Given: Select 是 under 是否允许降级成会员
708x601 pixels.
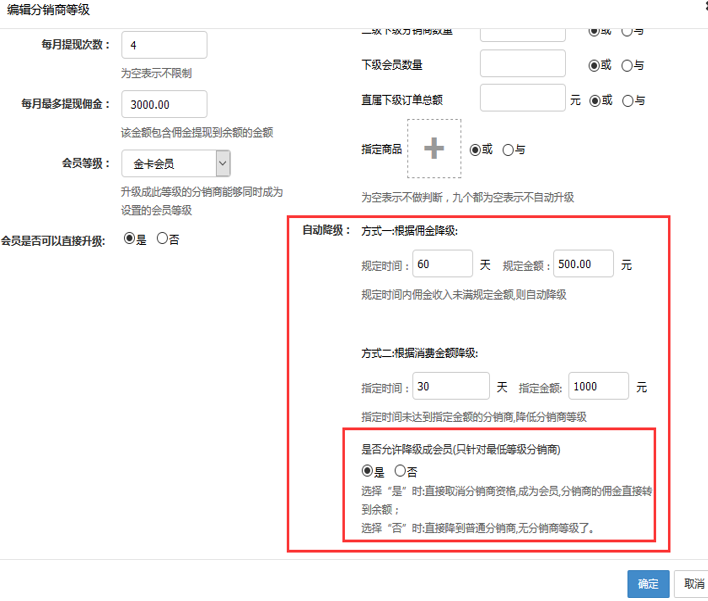Looking at the screenshot, I should (367, 470).
